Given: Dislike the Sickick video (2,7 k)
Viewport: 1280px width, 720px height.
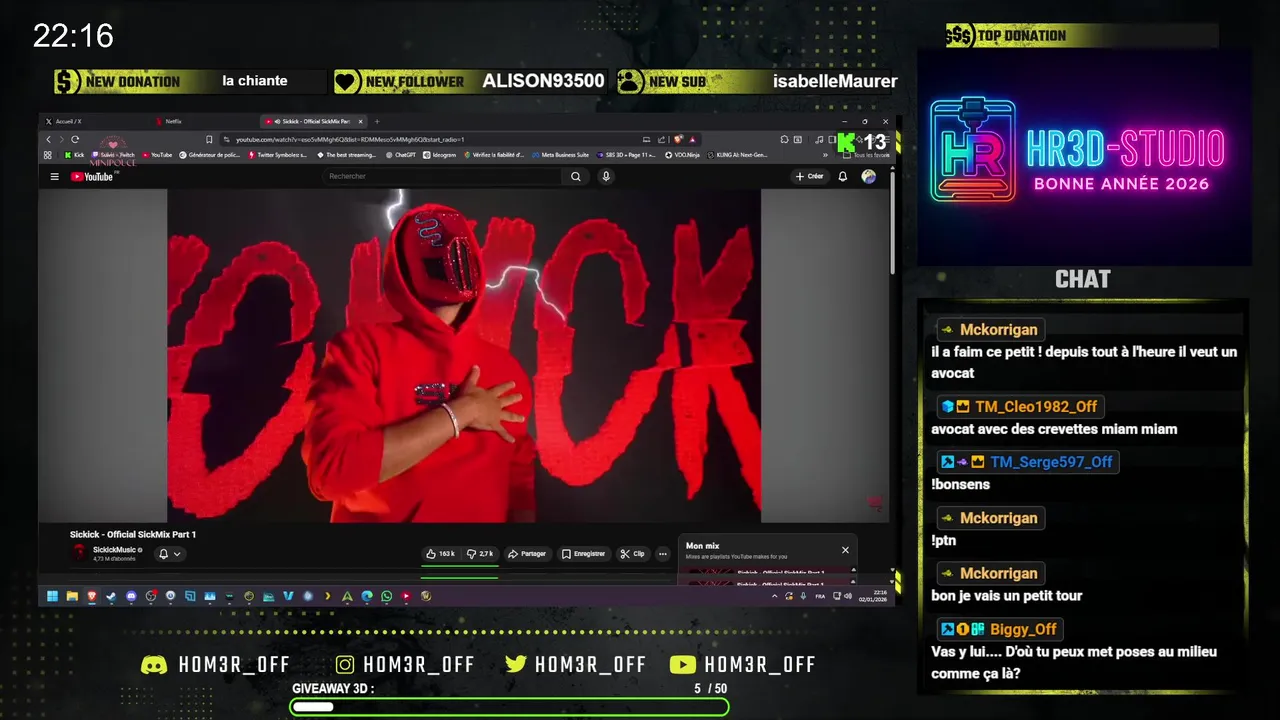Looking at the screenshot, I should pyautogui.click(x=481, y=553).
